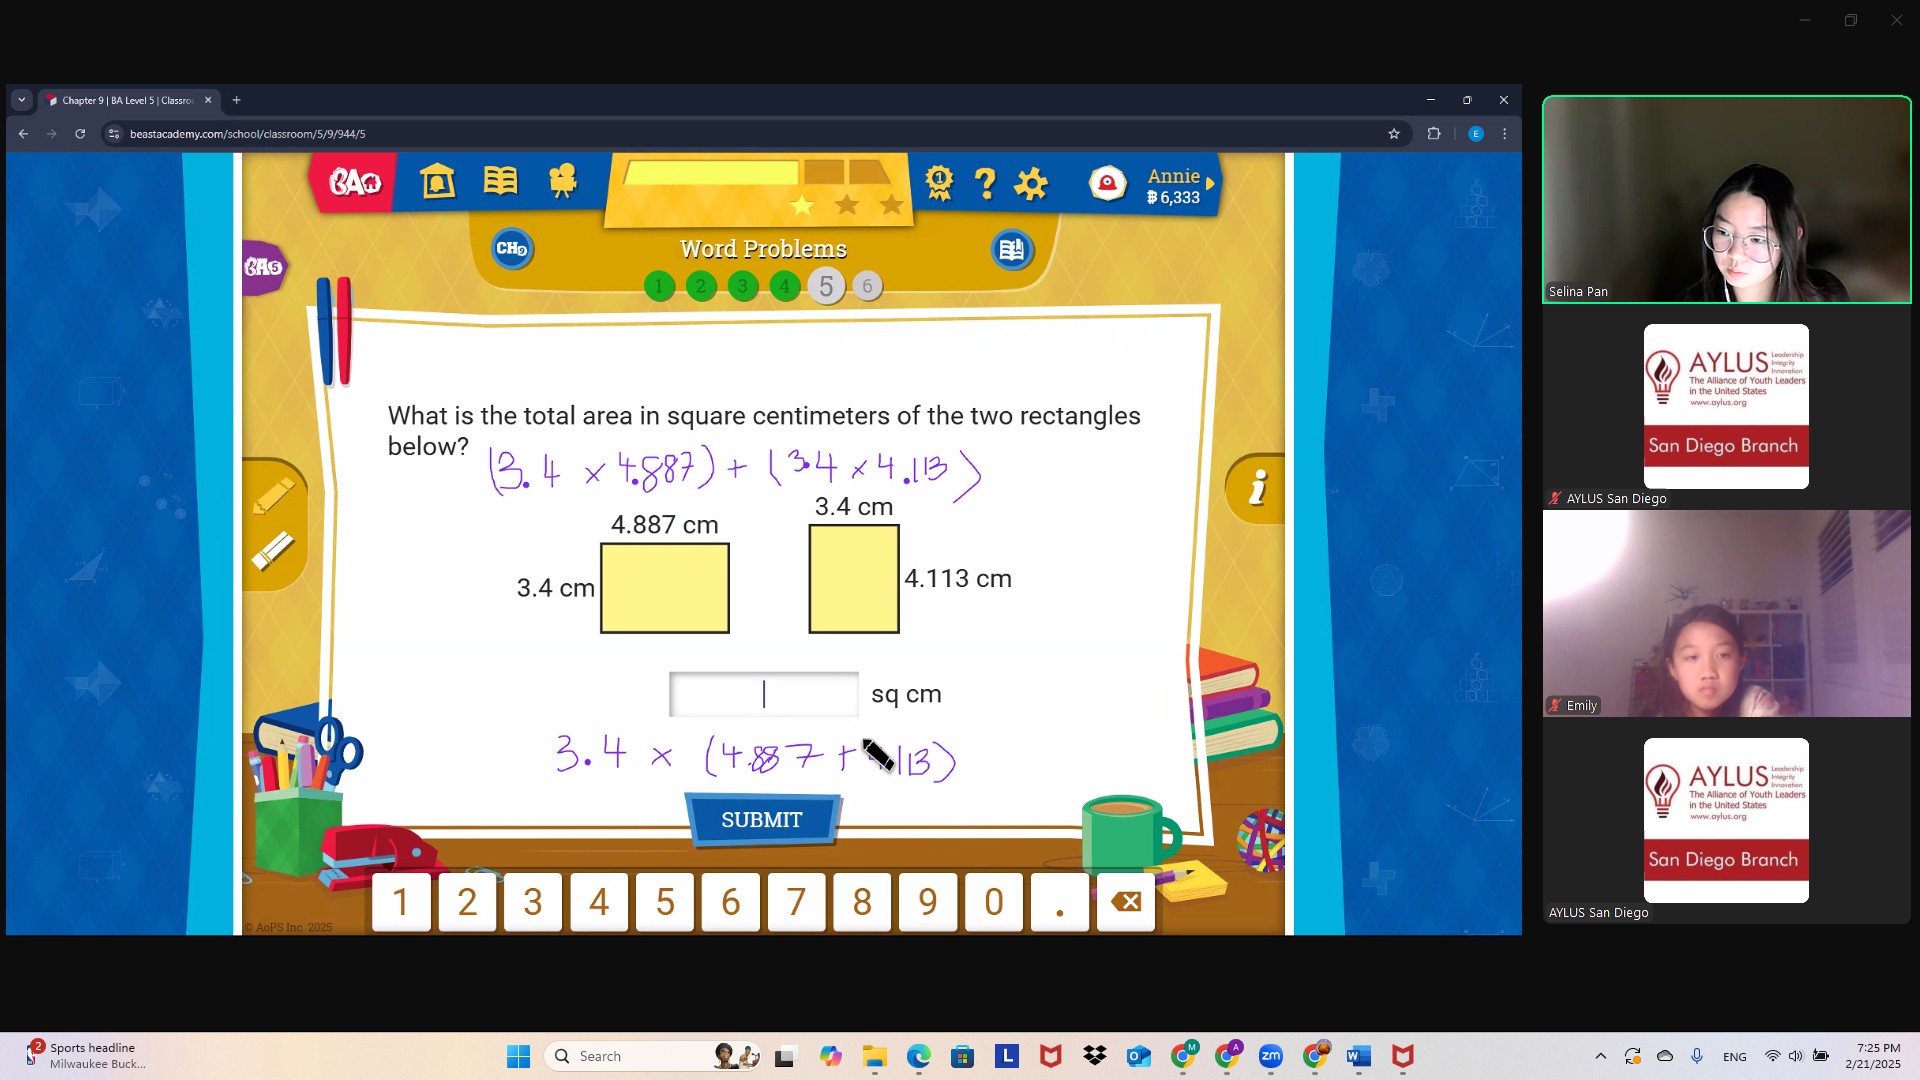This screenshot has width=1920, height=1080.
Task: Click Annie's profile avatar
Action: point(1108,183)
